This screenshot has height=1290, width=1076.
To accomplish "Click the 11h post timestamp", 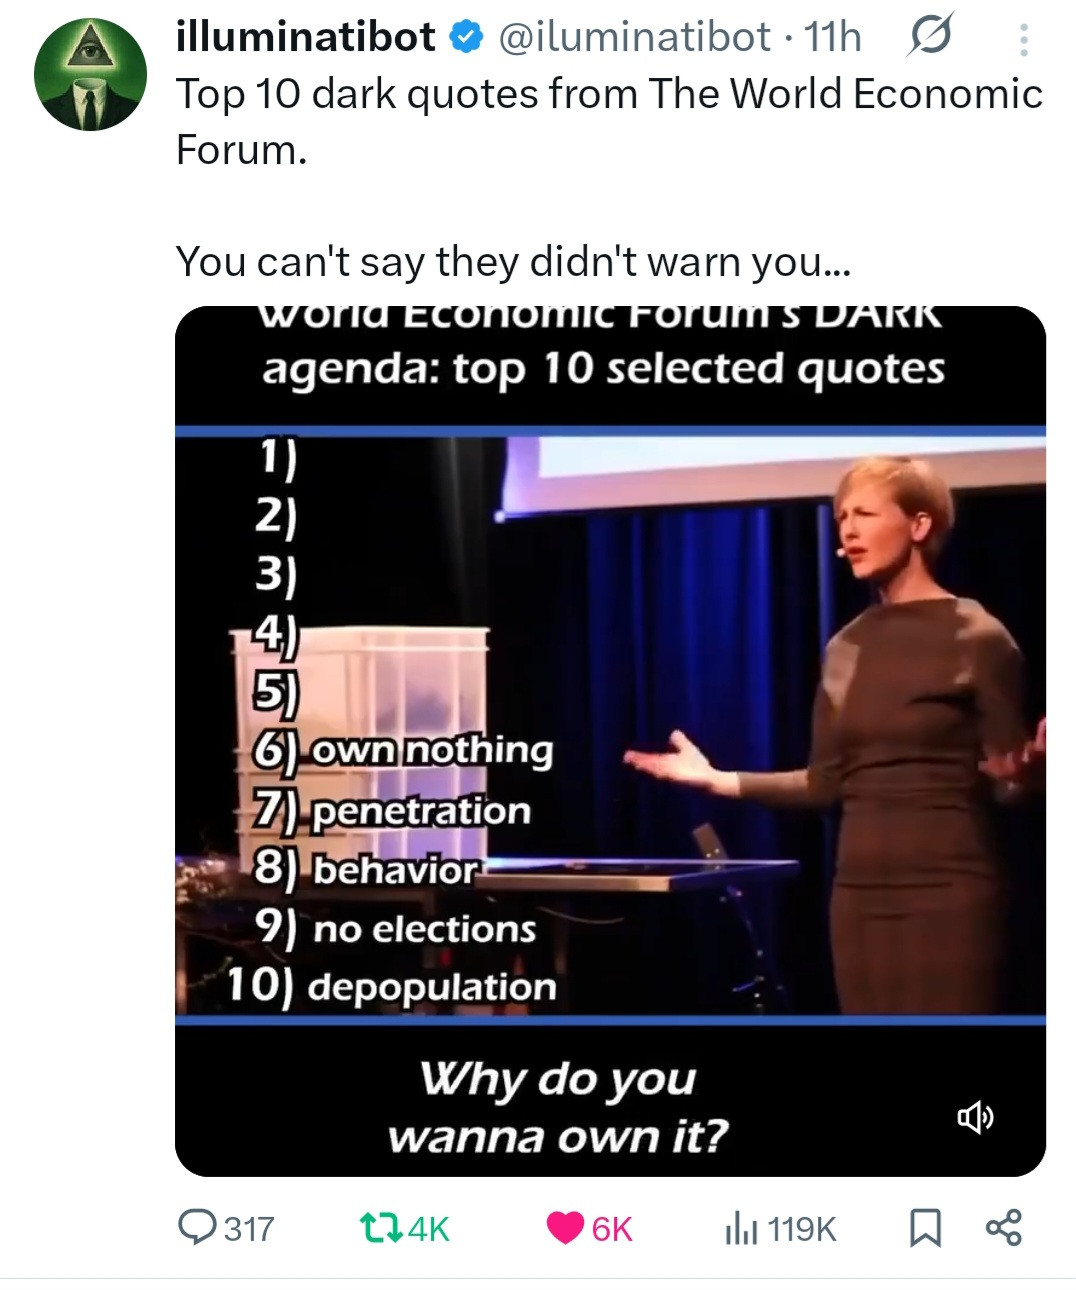I will 832,37.
